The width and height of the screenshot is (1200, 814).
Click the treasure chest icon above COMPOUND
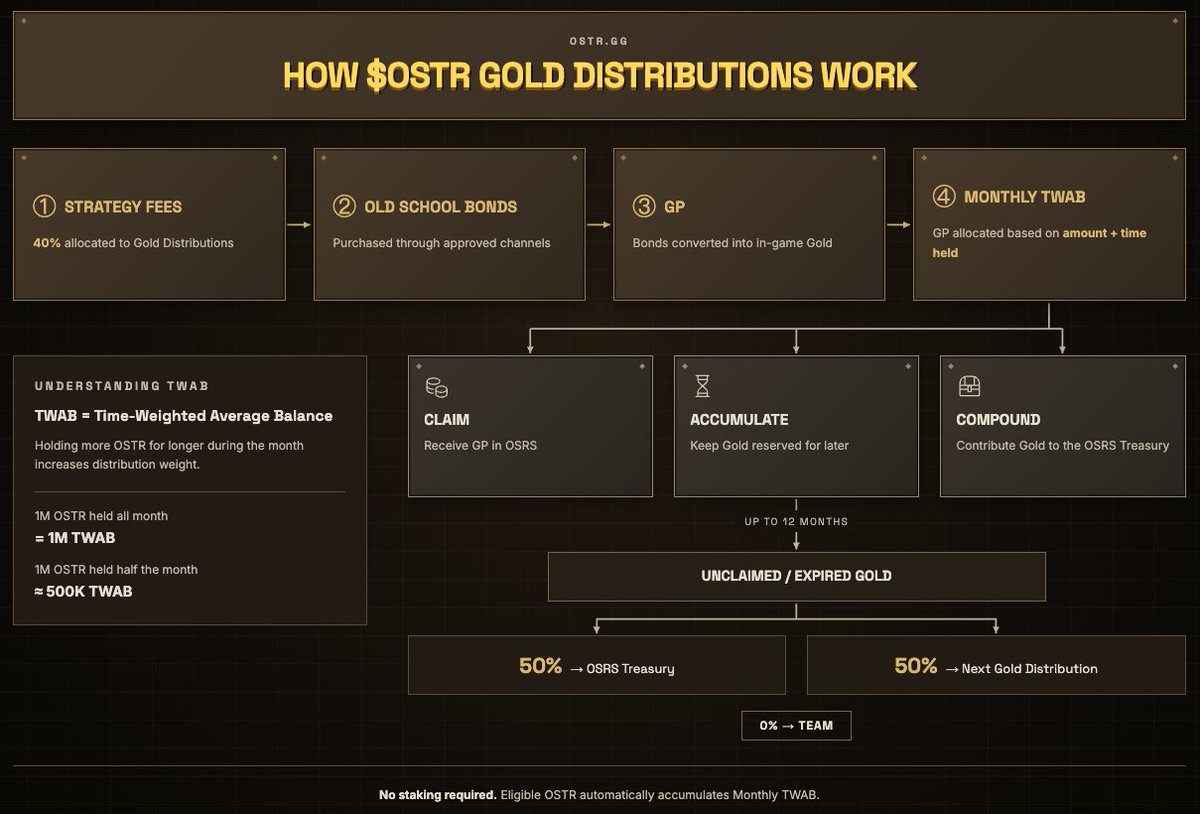[968, 386]
